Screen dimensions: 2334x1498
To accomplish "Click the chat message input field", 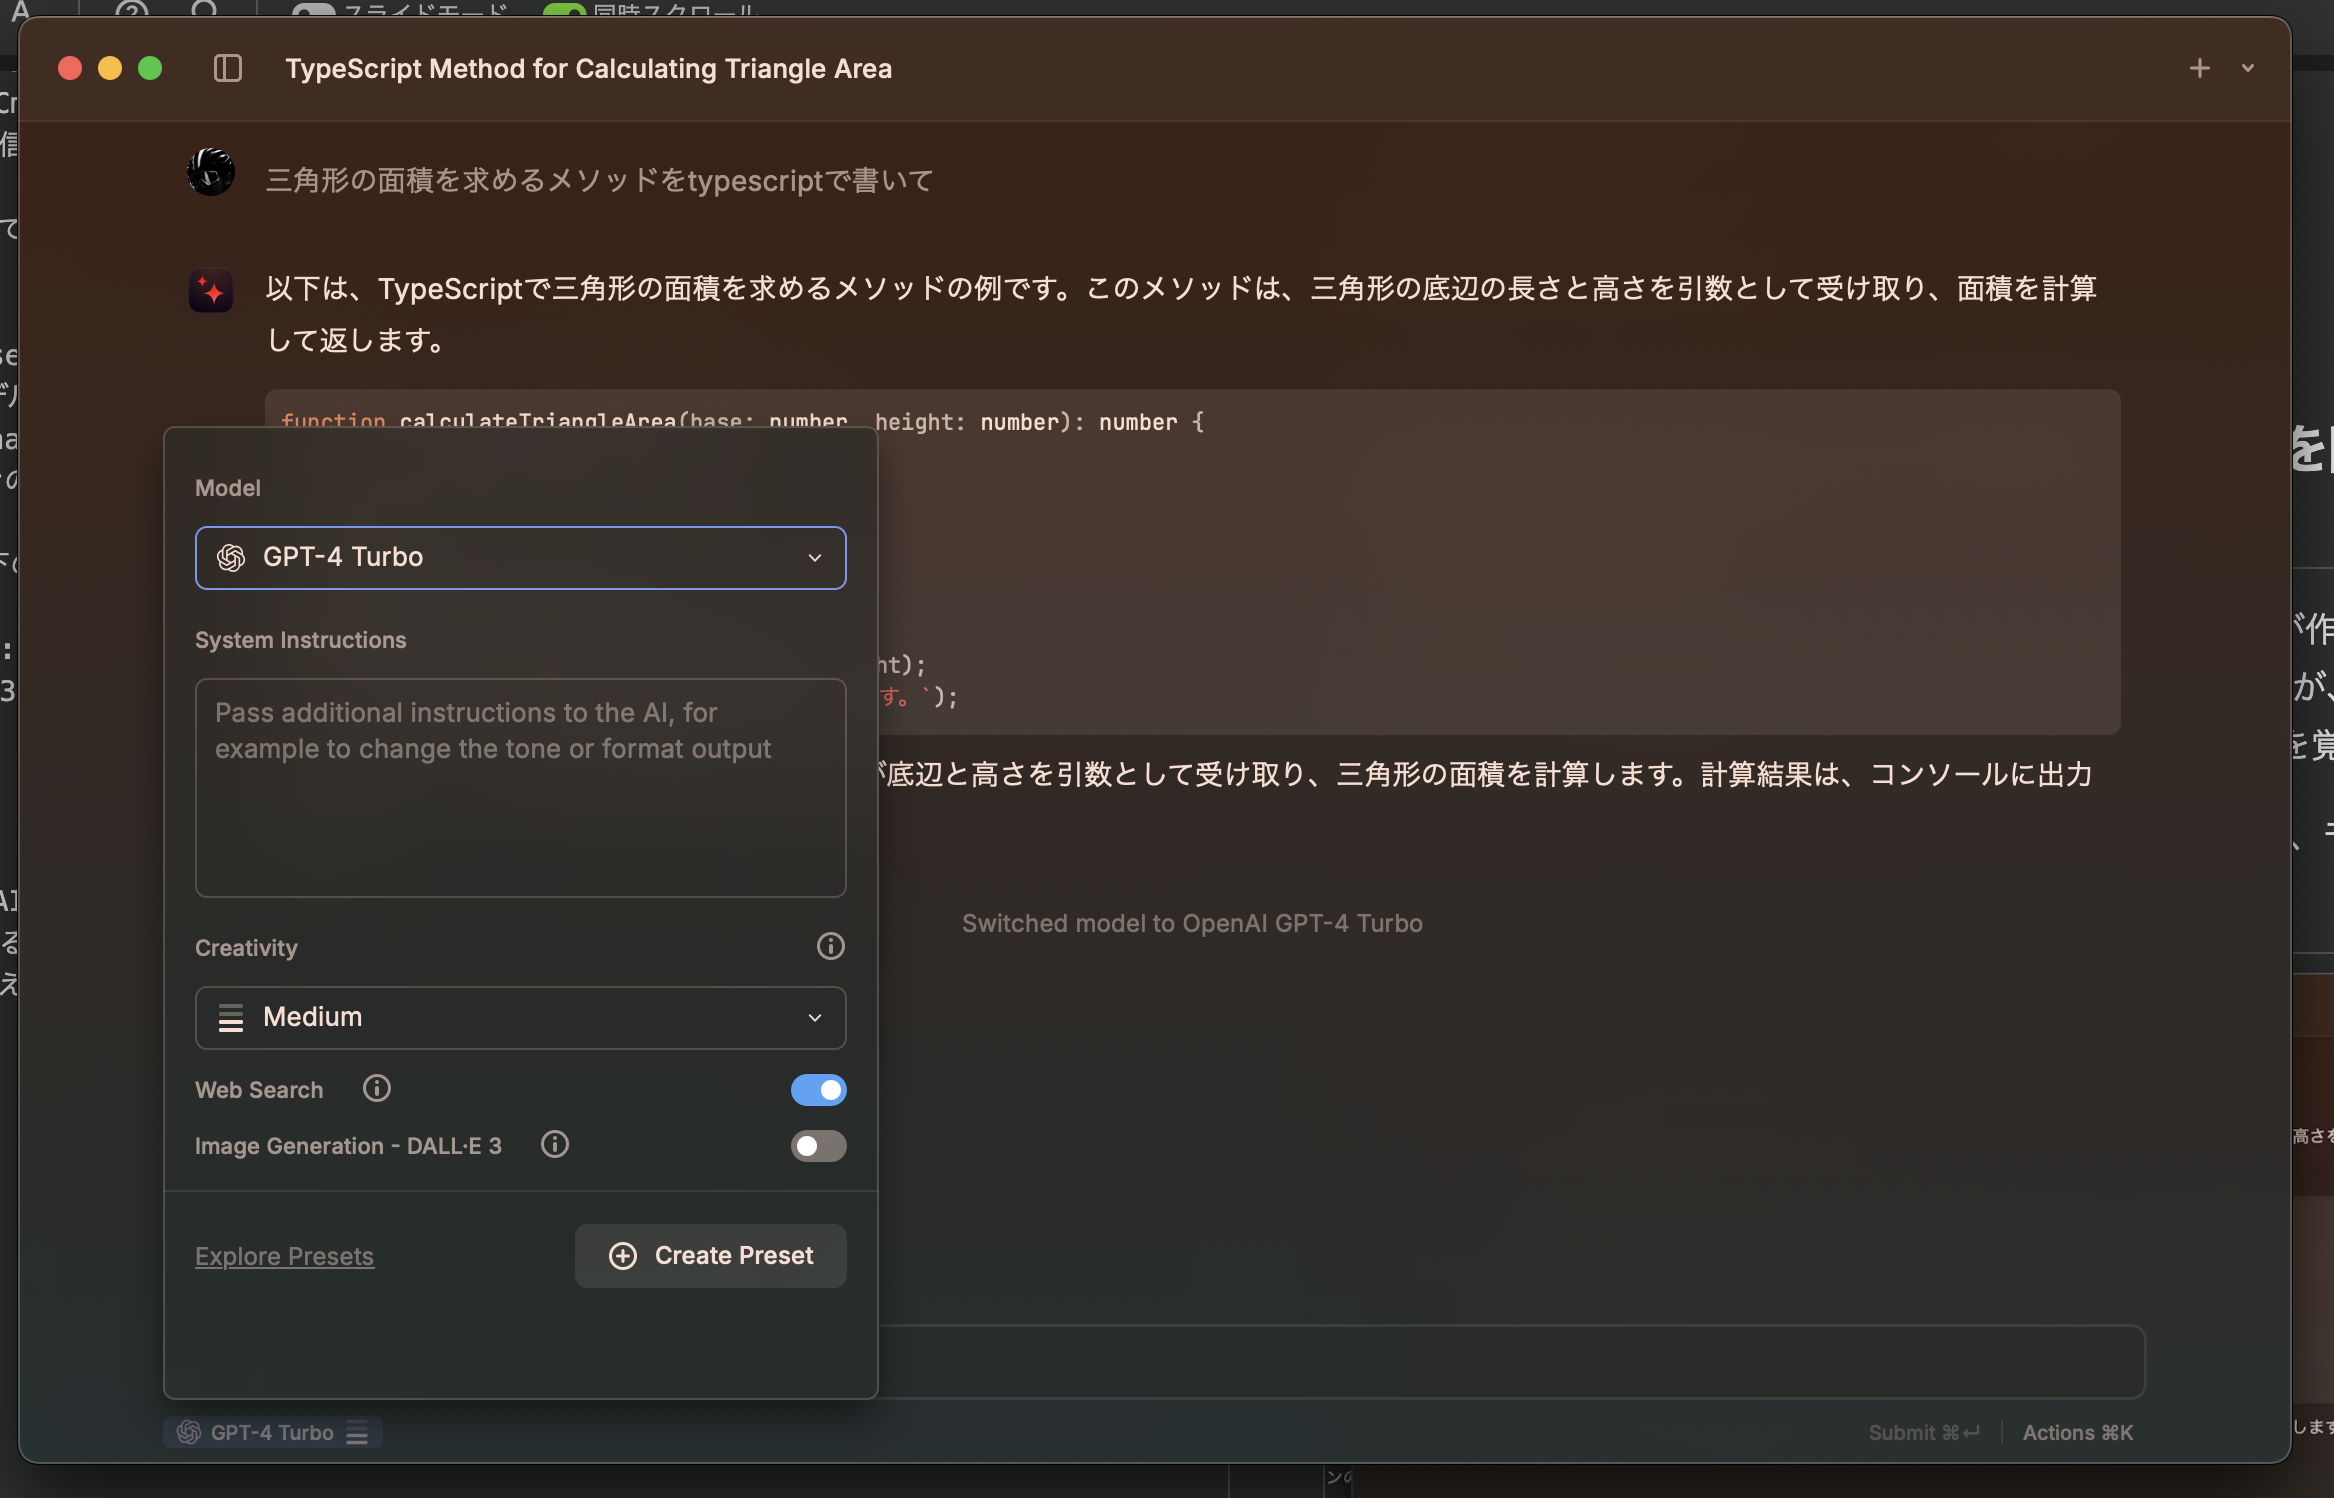I will tap(1510, 1362).
